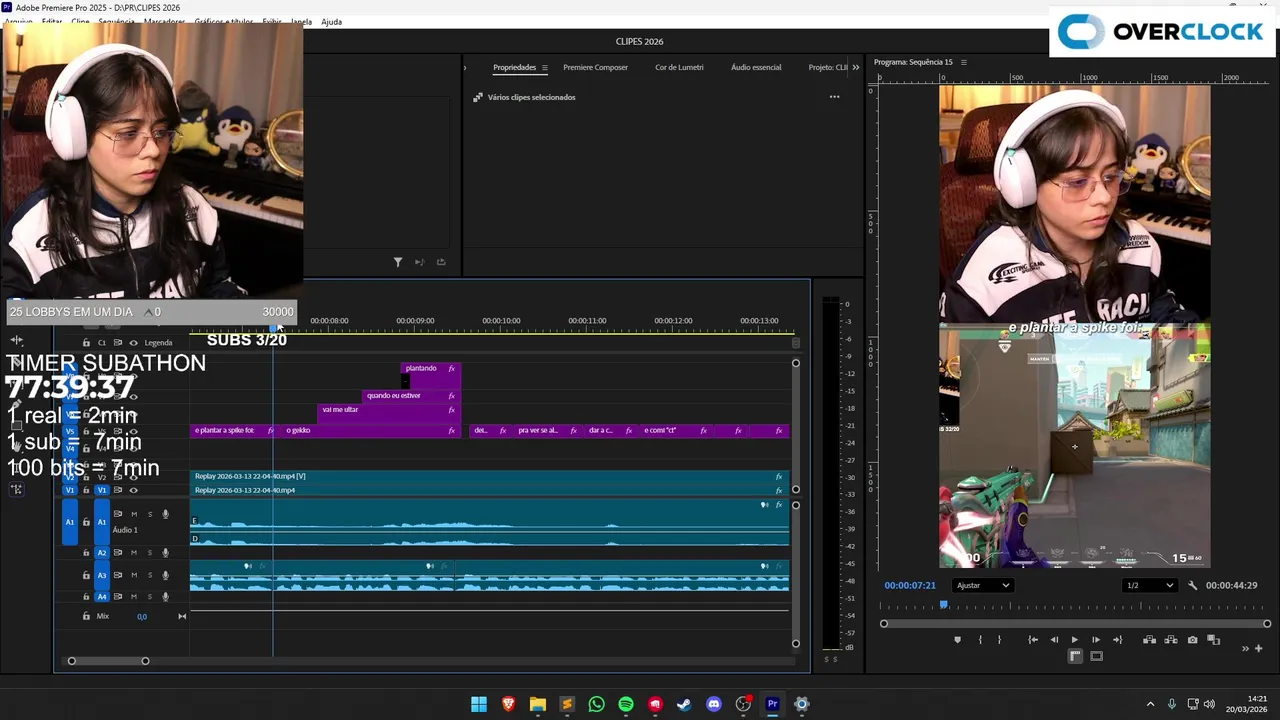Image resolution: width=1280 pixels, height=720 pixels.
Task: Open the Propriedades panel menu
Action: click(544, 67)
